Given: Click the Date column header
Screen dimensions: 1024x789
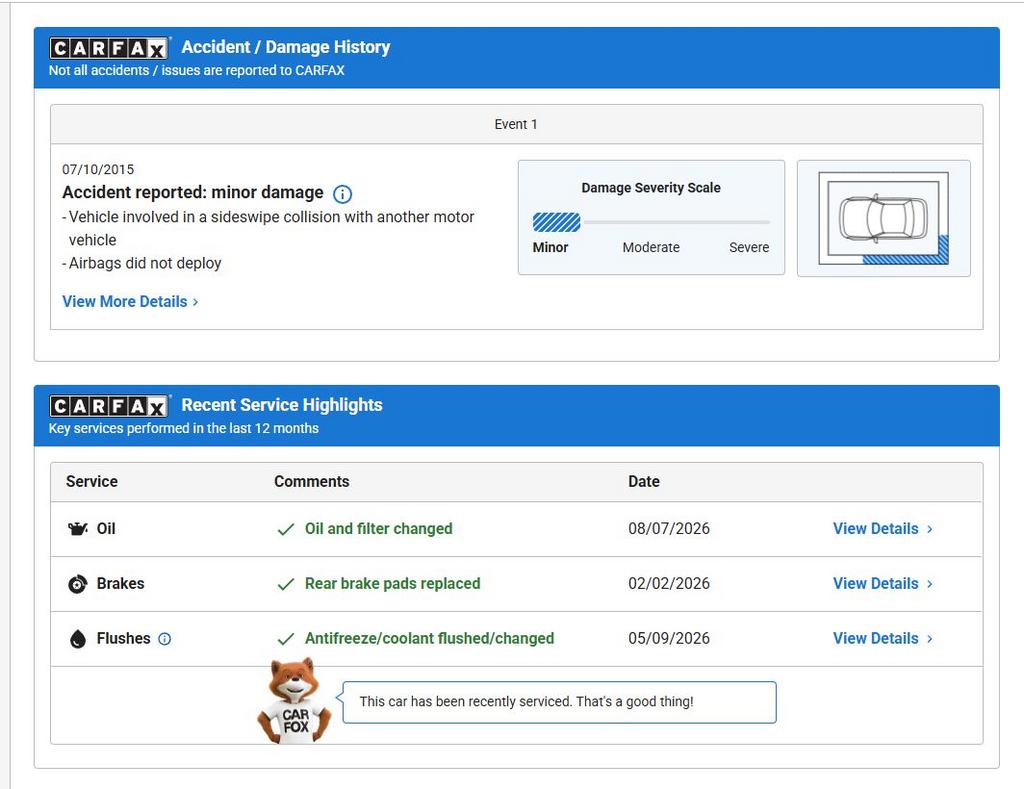Looking at the screenshot, I should pyautogui.click(x=644, y=481).
